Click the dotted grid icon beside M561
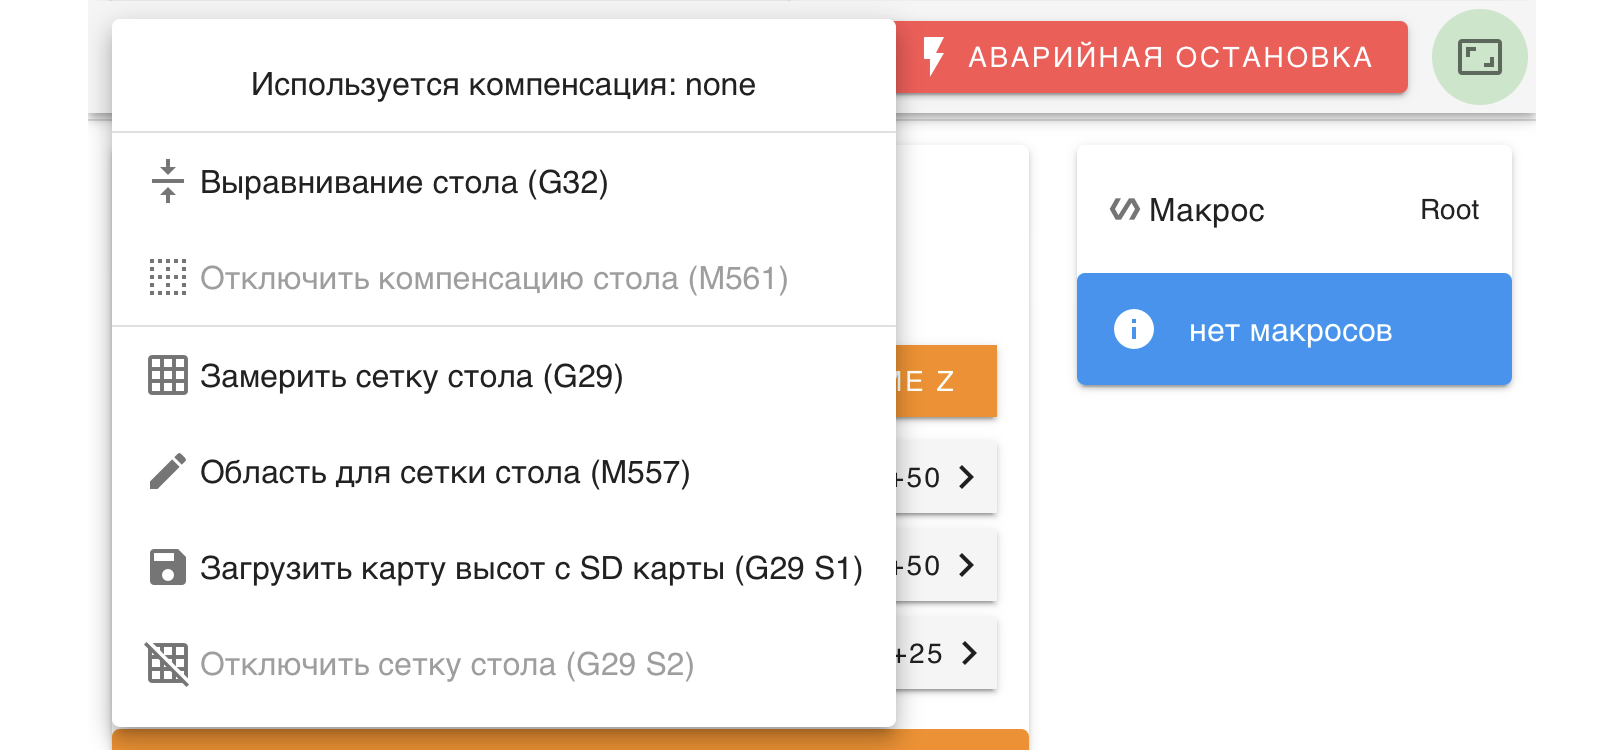This screenshot has height=750, width=1624. click(x=168, y=278)
